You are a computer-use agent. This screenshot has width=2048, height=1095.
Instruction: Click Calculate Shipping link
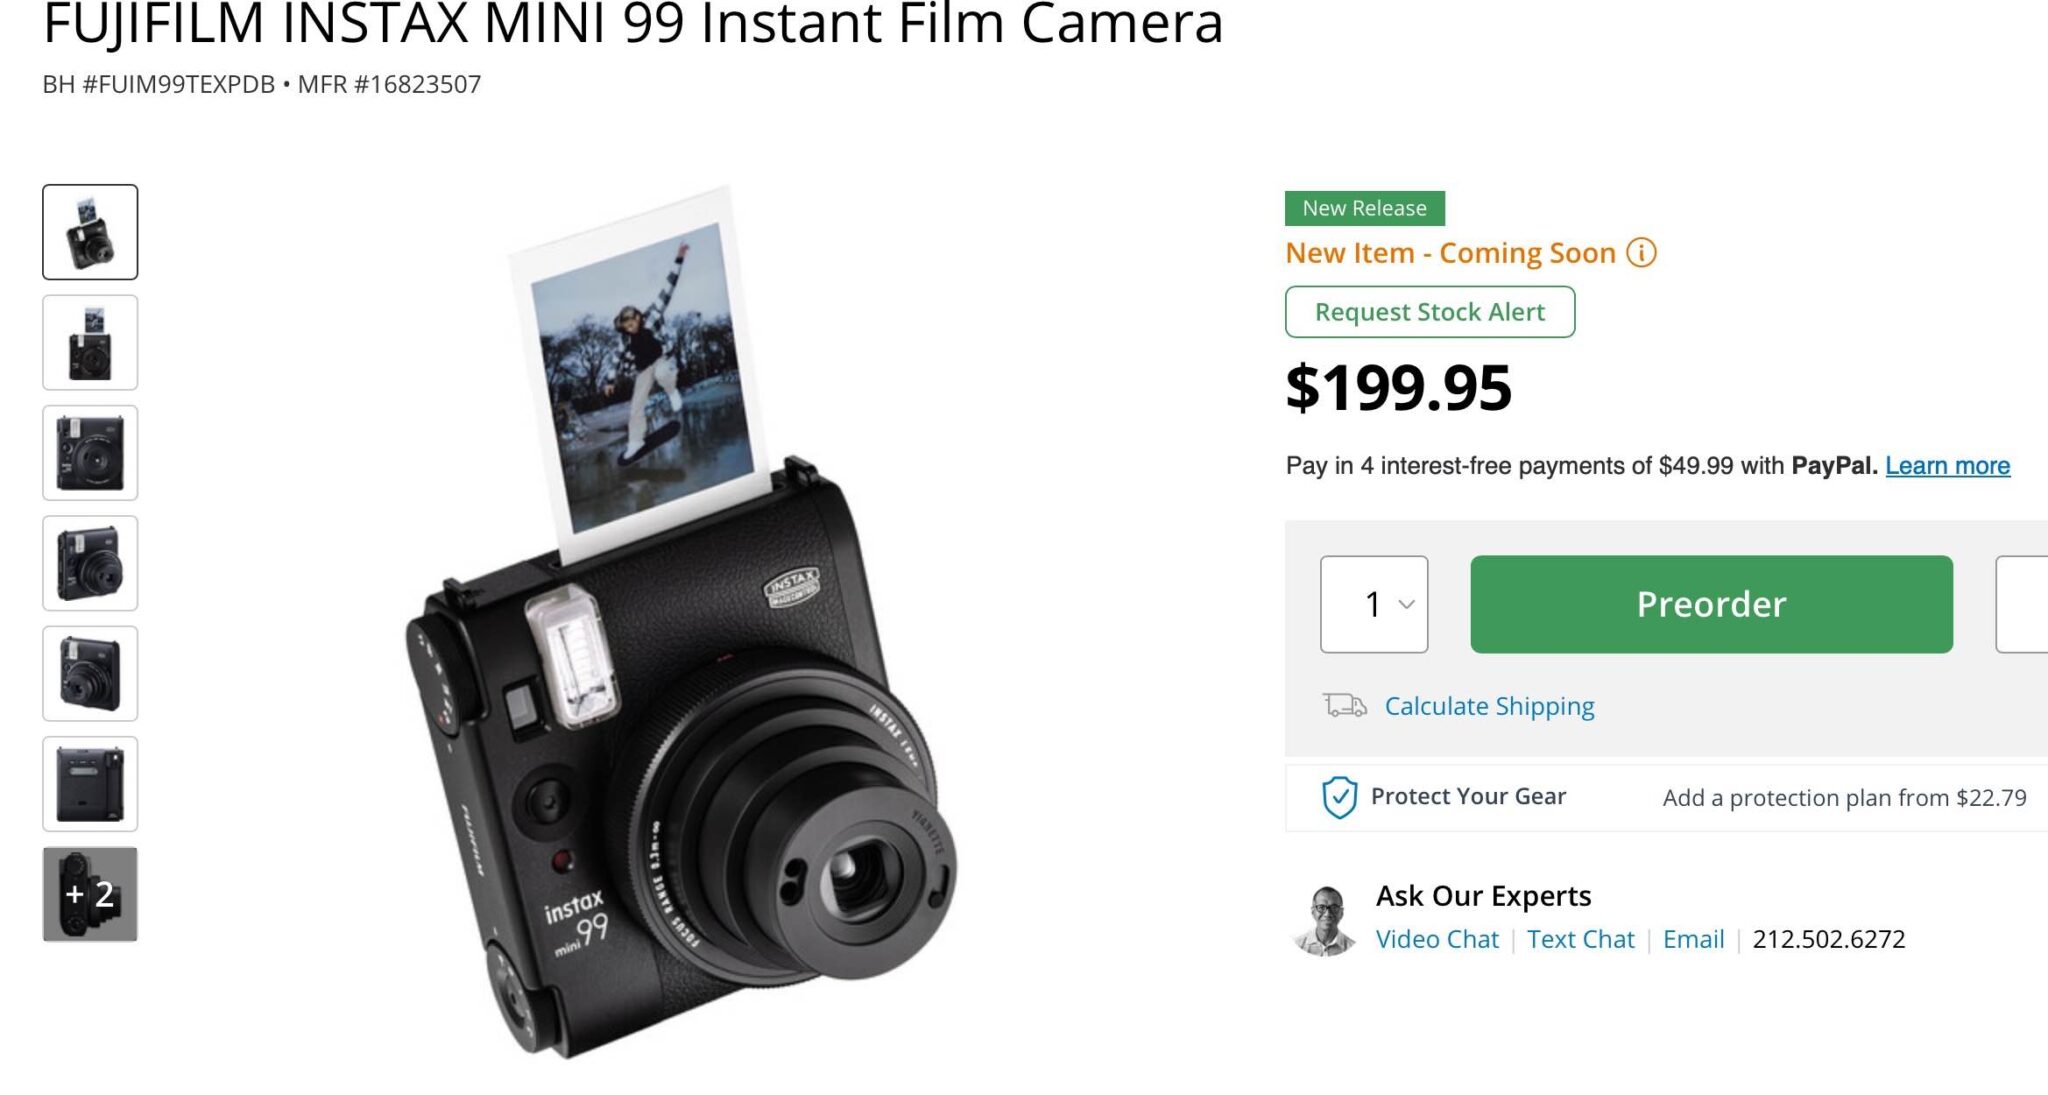1489,706
